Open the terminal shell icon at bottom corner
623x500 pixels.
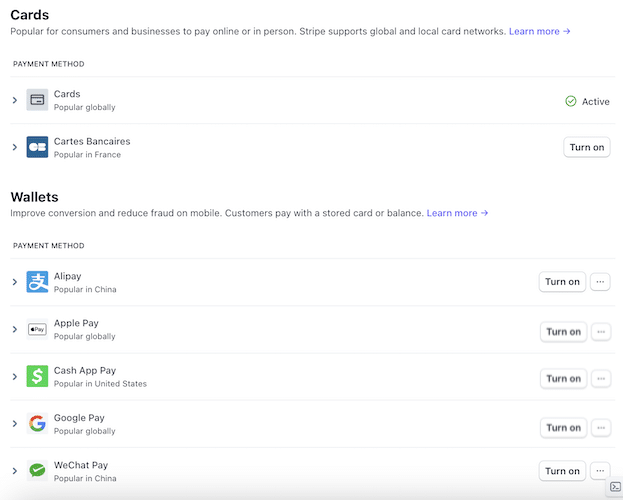(x=615, y=487)
